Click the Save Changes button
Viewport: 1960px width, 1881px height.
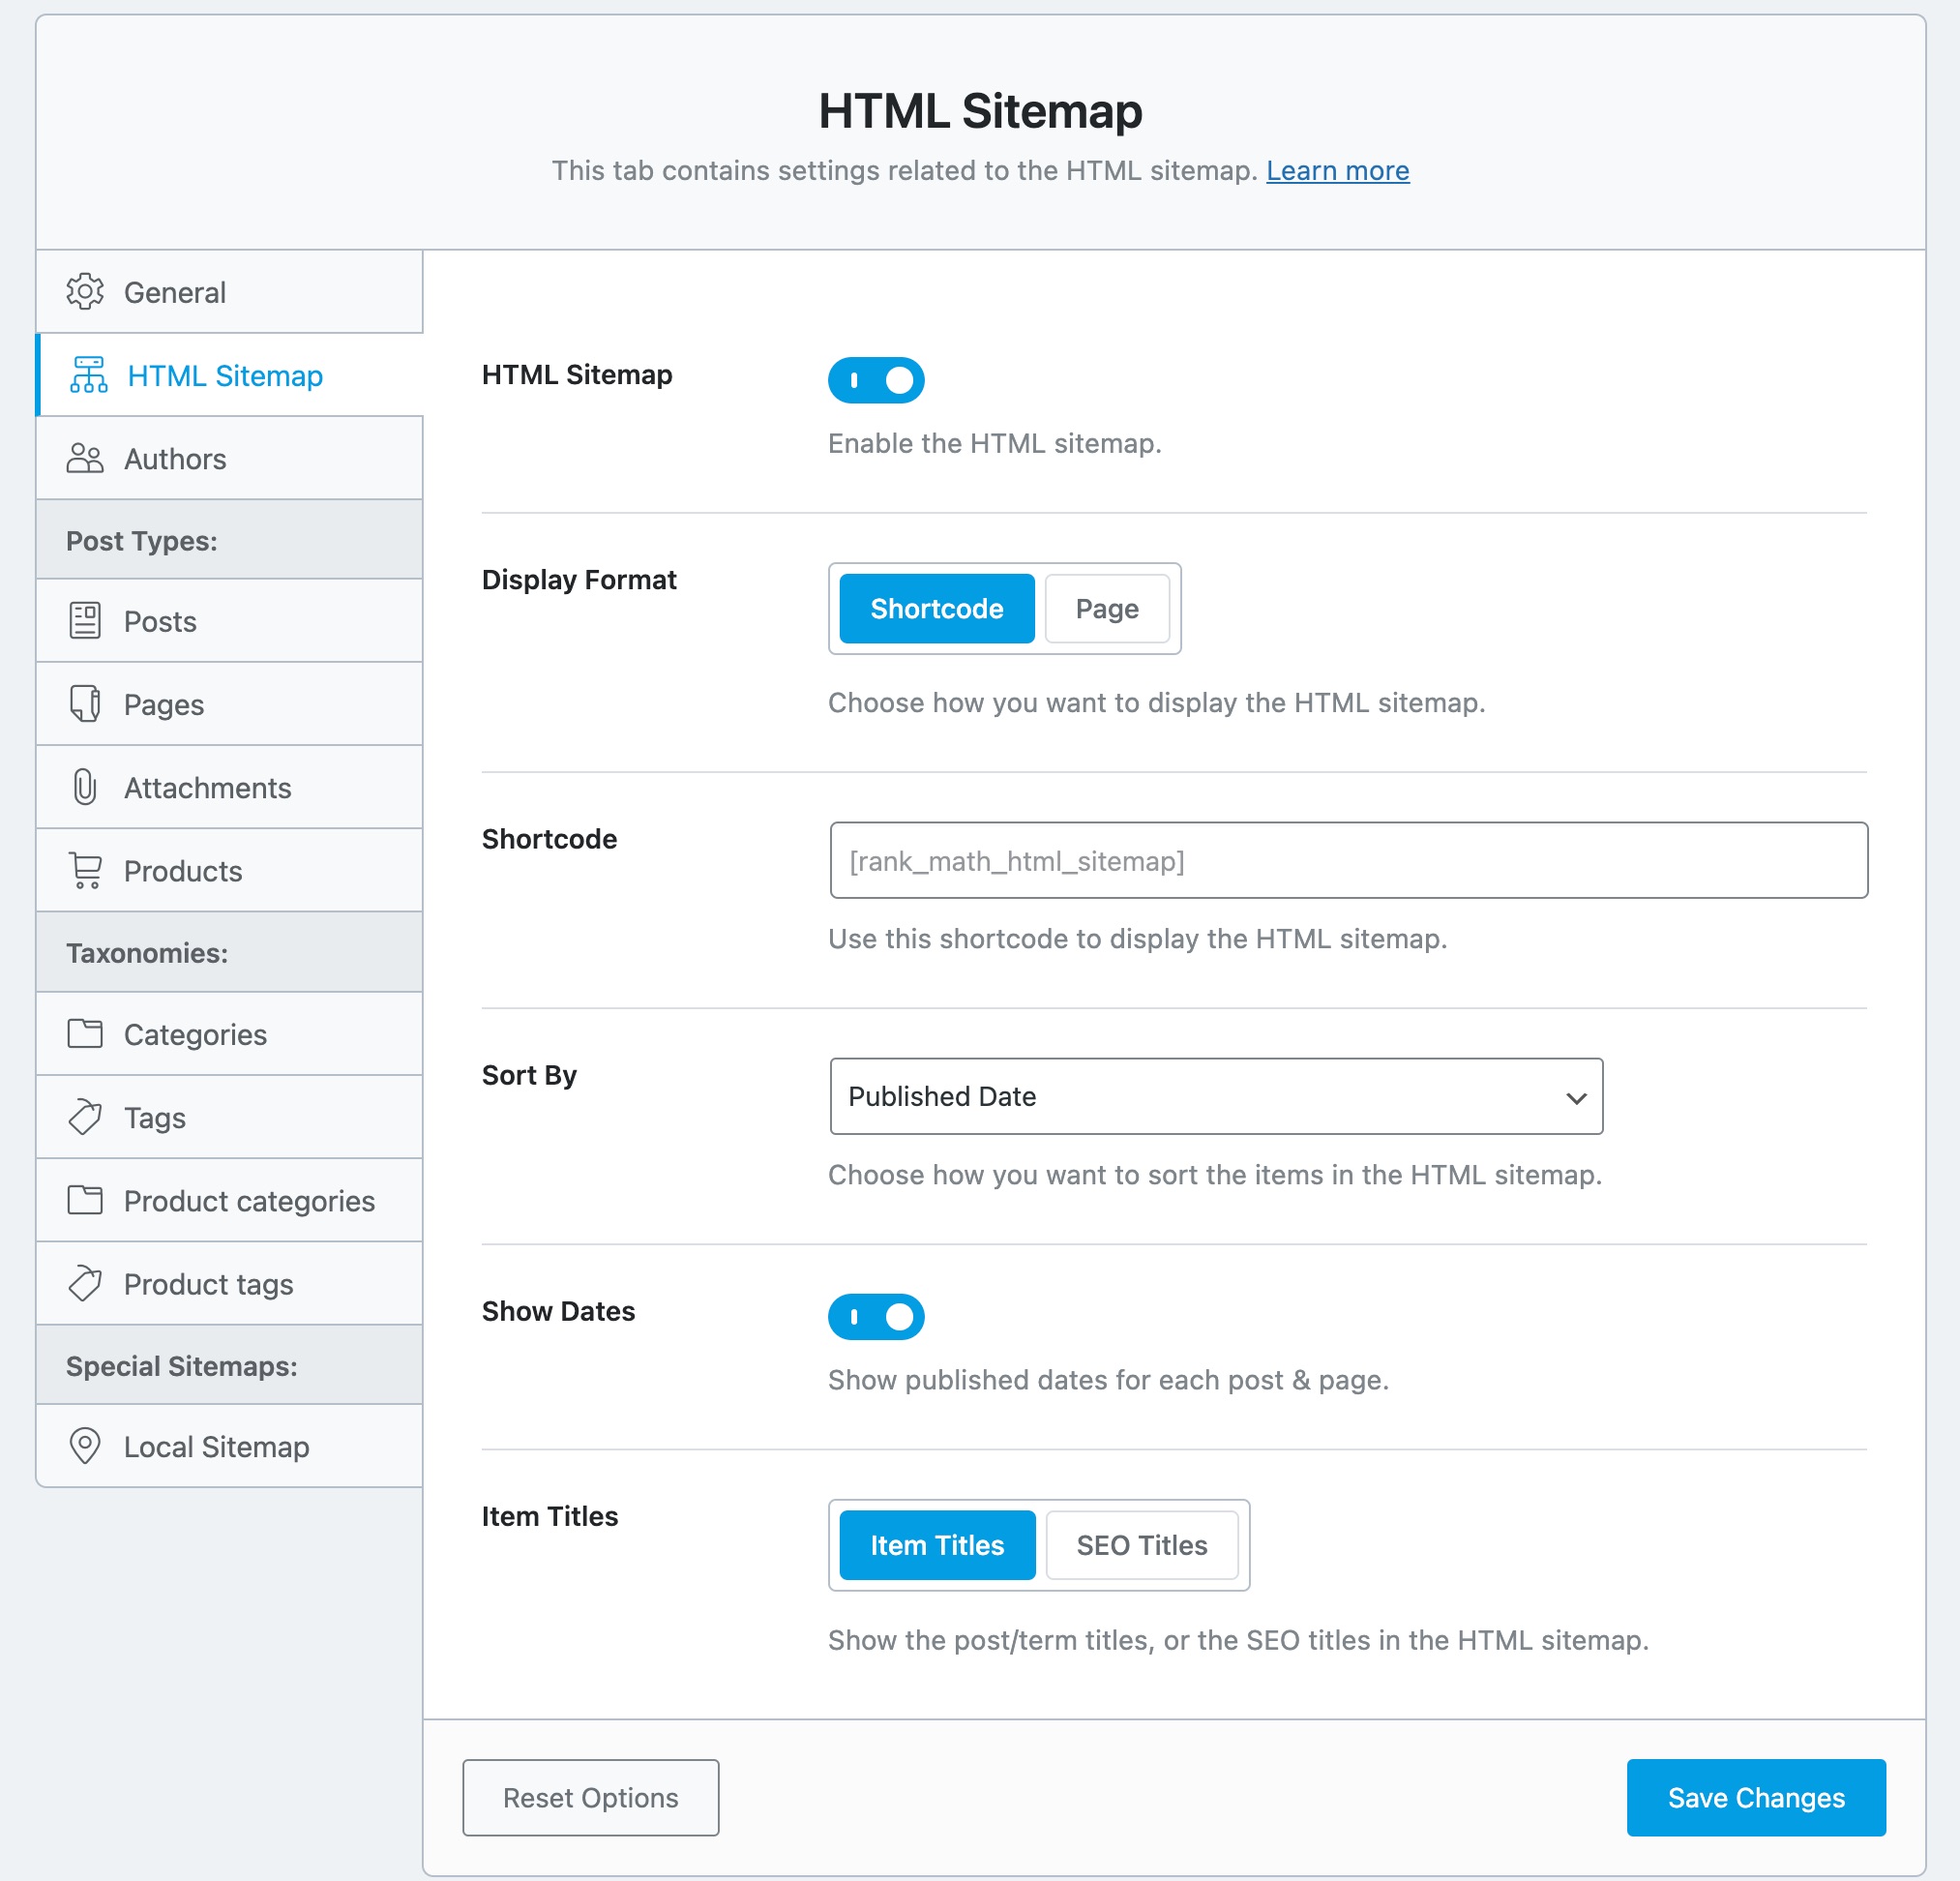pos(1755,1795)
